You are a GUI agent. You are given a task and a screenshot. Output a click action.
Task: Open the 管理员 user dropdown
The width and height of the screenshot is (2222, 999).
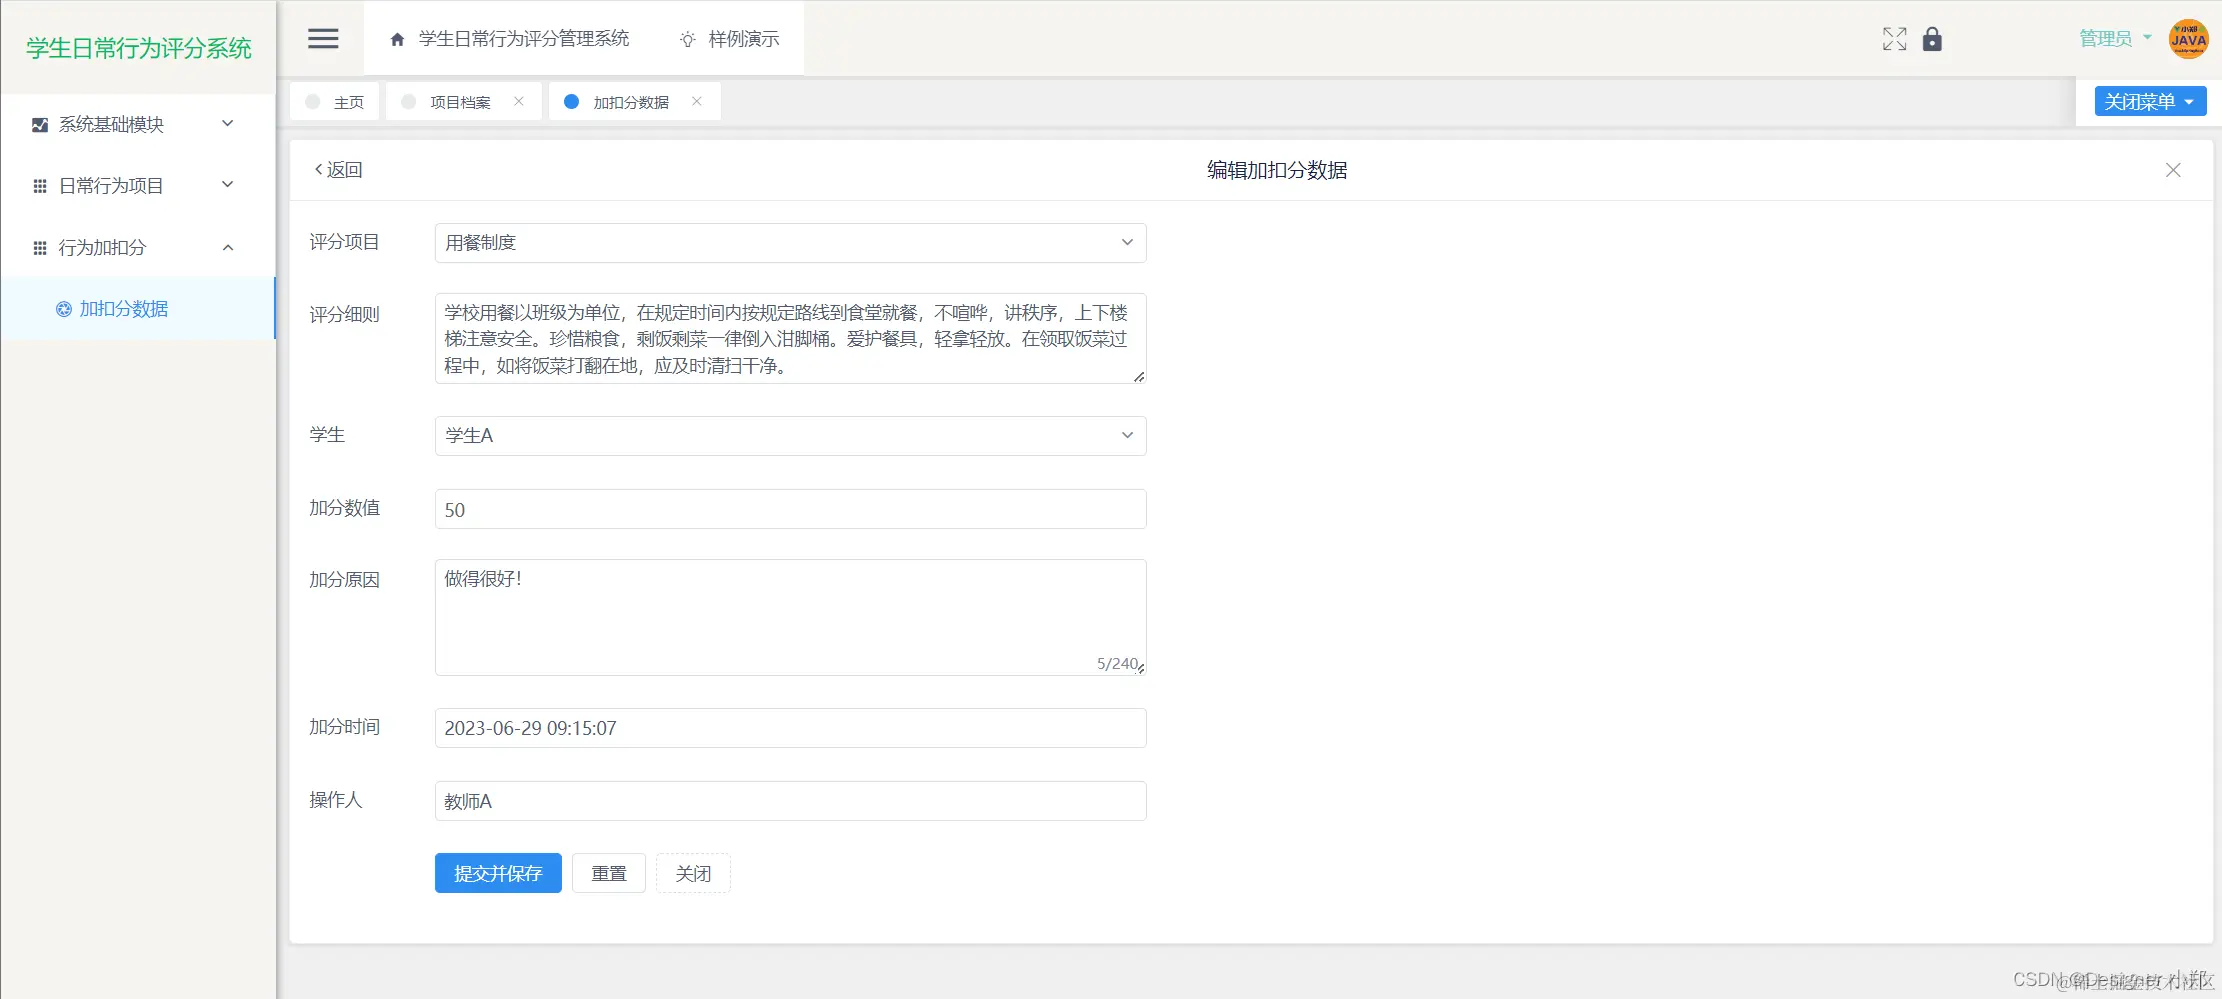(2115, 39)
